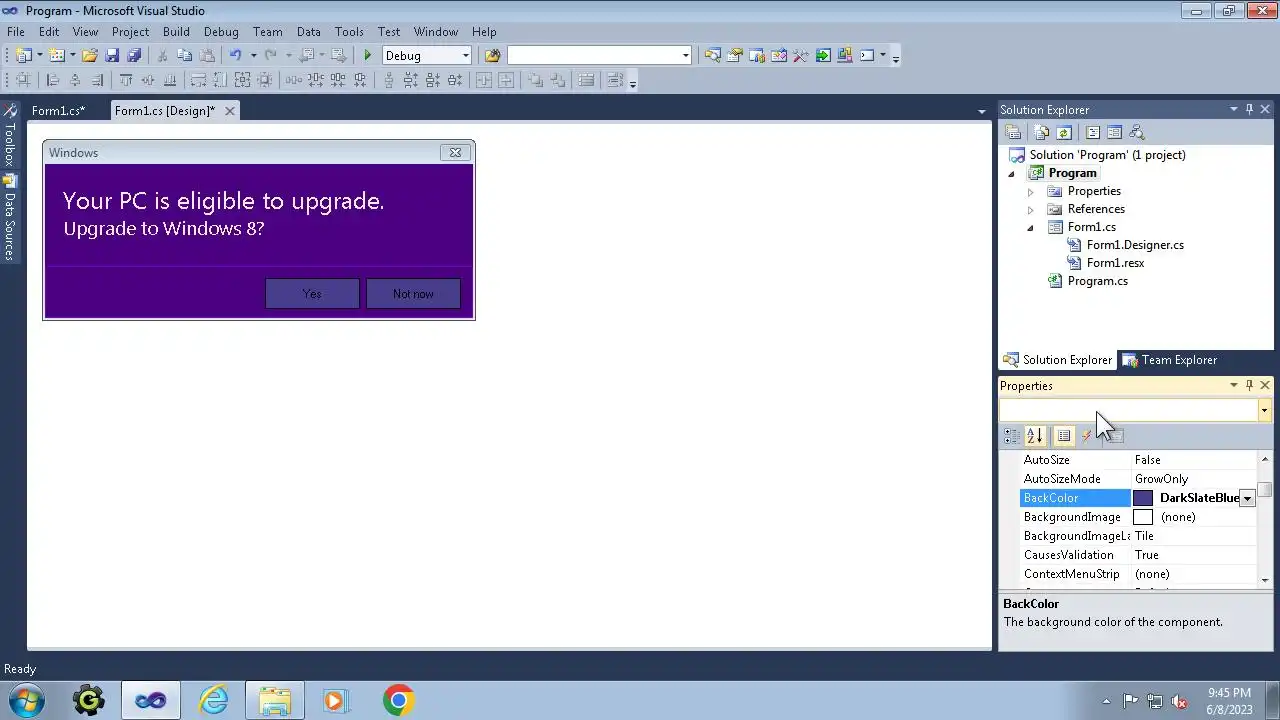Click the Align Lefts layout icon
The image size is (1280, 720).
click(52, 80)
